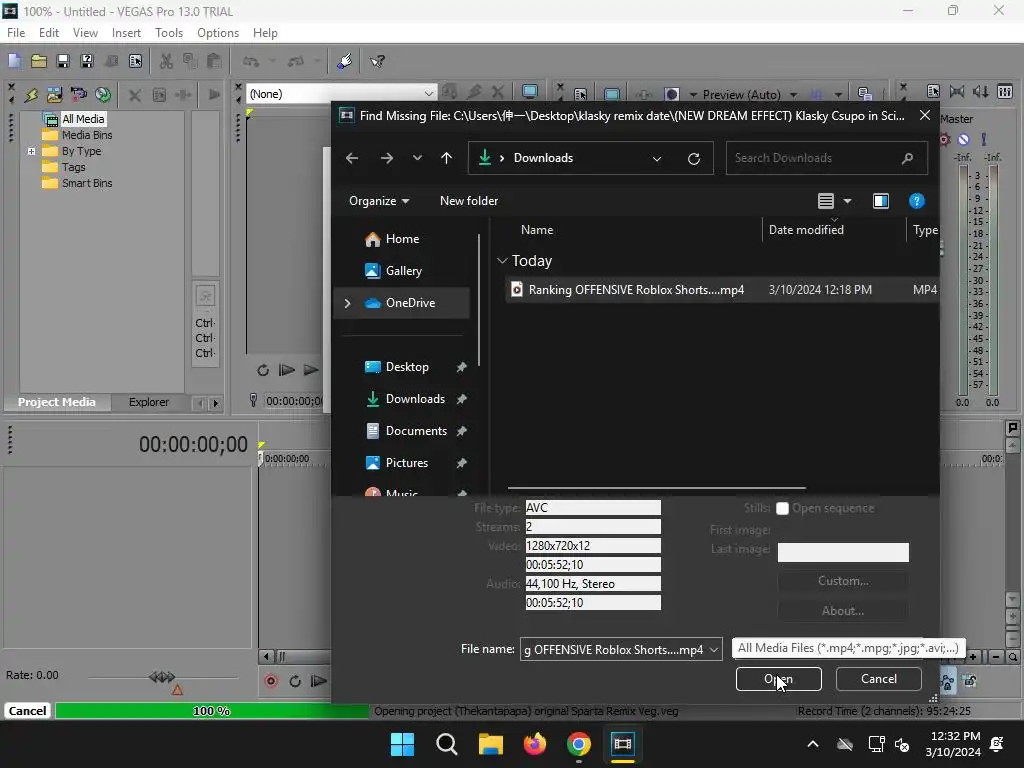Viewport: 1024px width, 768px height.
Task: Open the File menu
Action: pos(16,33)
